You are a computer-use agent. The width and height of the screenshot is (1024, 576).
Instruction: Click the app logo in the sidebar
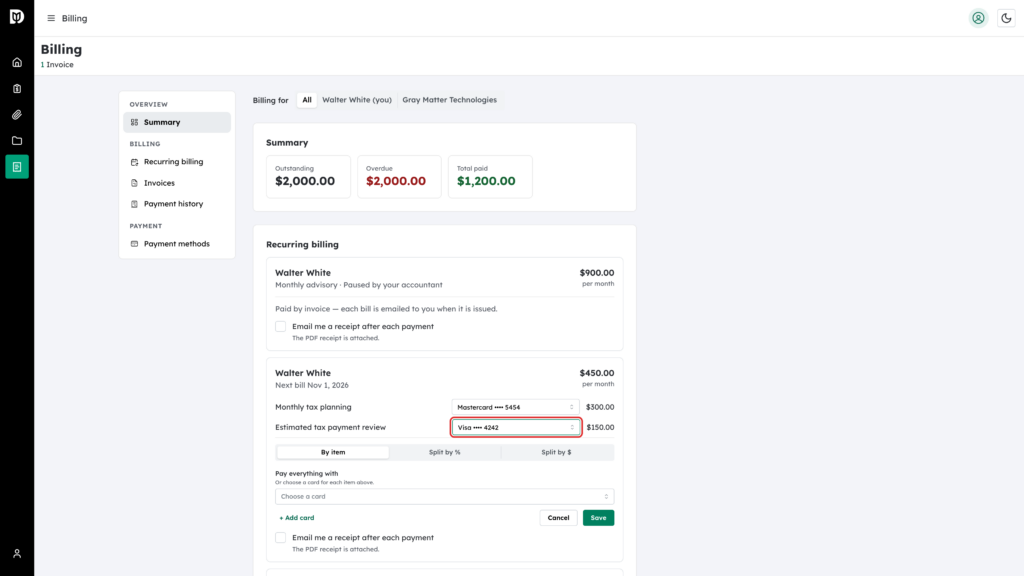coord(17,16)
